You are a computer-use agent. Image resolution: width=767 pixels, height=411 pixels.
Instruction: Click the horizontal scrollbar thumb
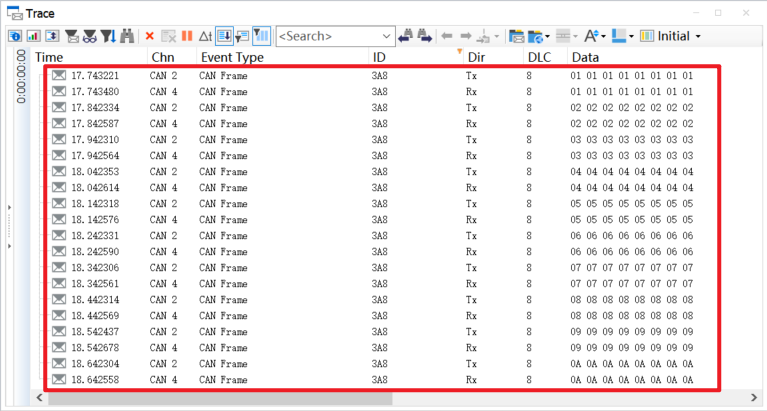tap(220, 398)
